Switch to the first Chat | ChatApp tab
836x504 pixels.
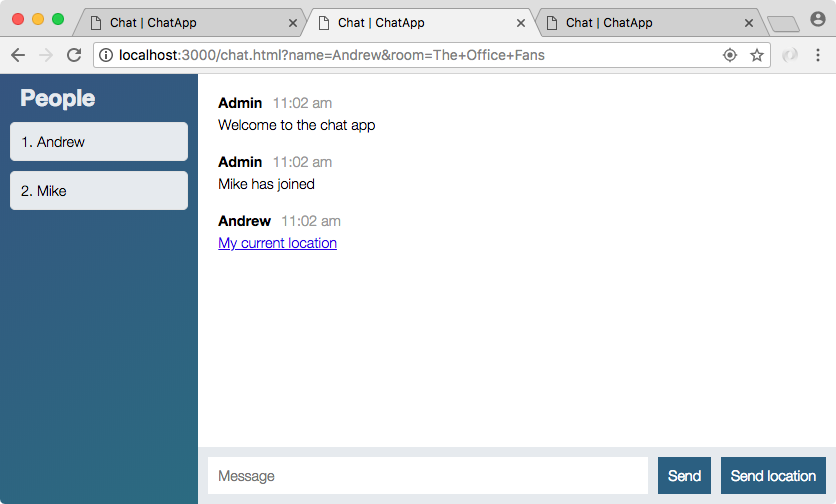(x=189, y=23)
